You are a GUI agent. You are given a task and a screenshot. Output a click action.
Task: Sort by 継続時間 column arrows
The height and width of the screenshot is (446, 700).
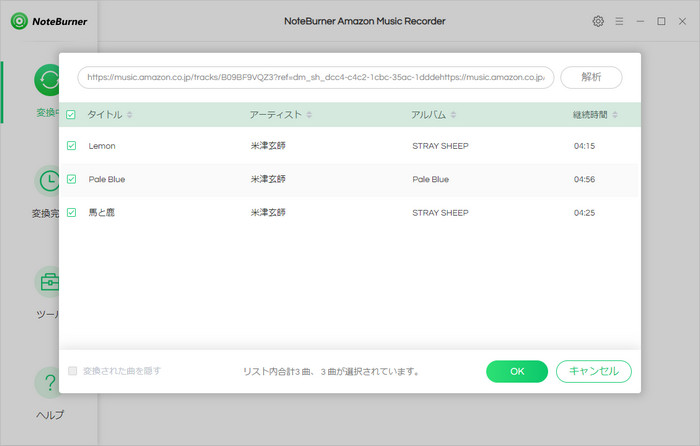[615, 115]
